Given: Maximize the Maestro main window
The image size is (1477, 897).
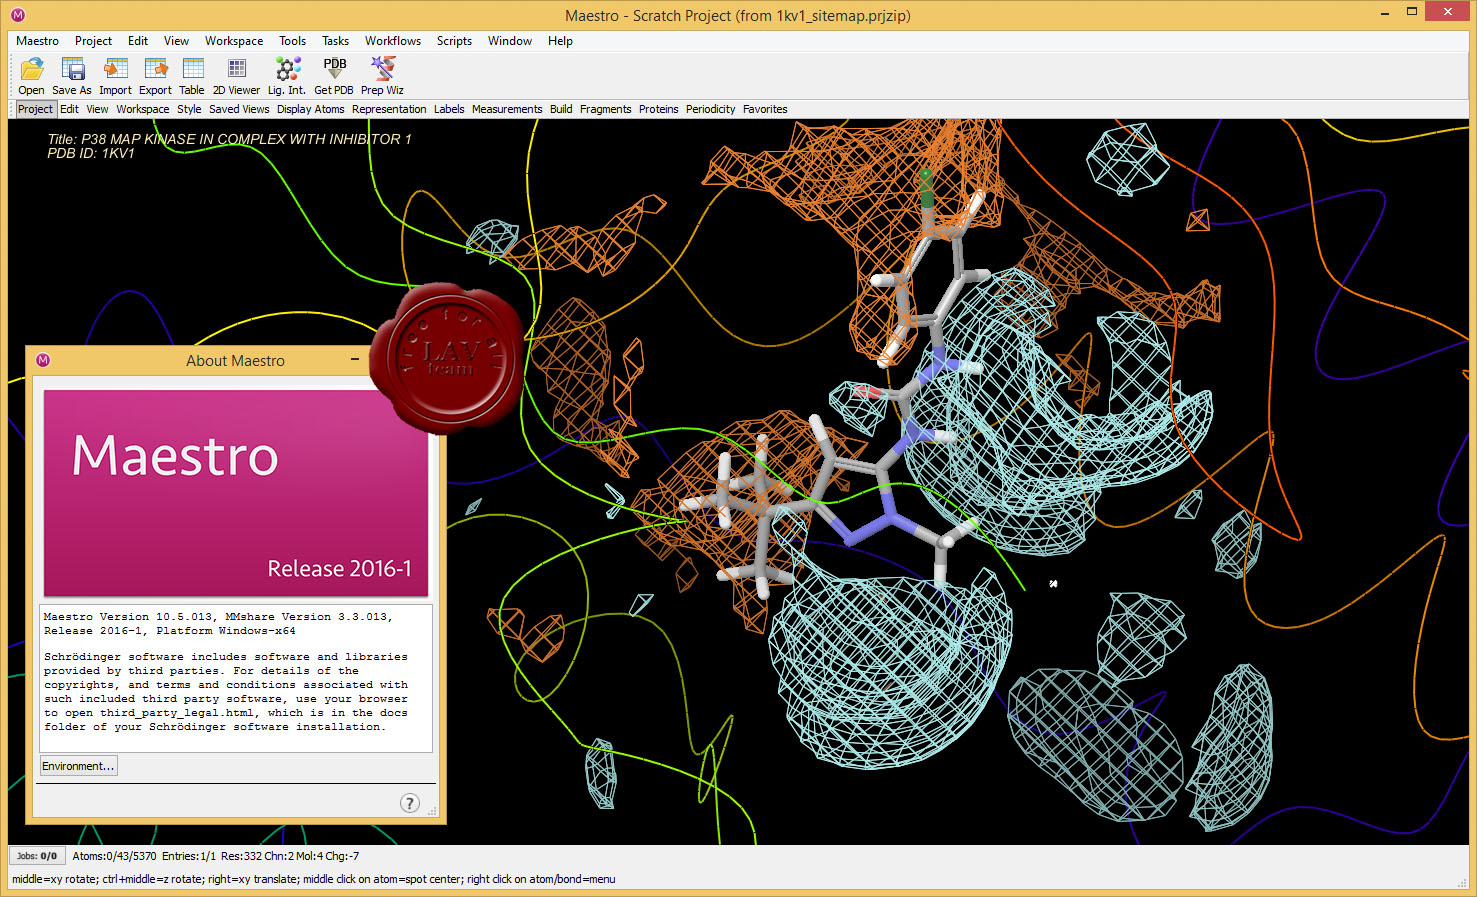Looking at the screenshot, I should (1412, 12).
